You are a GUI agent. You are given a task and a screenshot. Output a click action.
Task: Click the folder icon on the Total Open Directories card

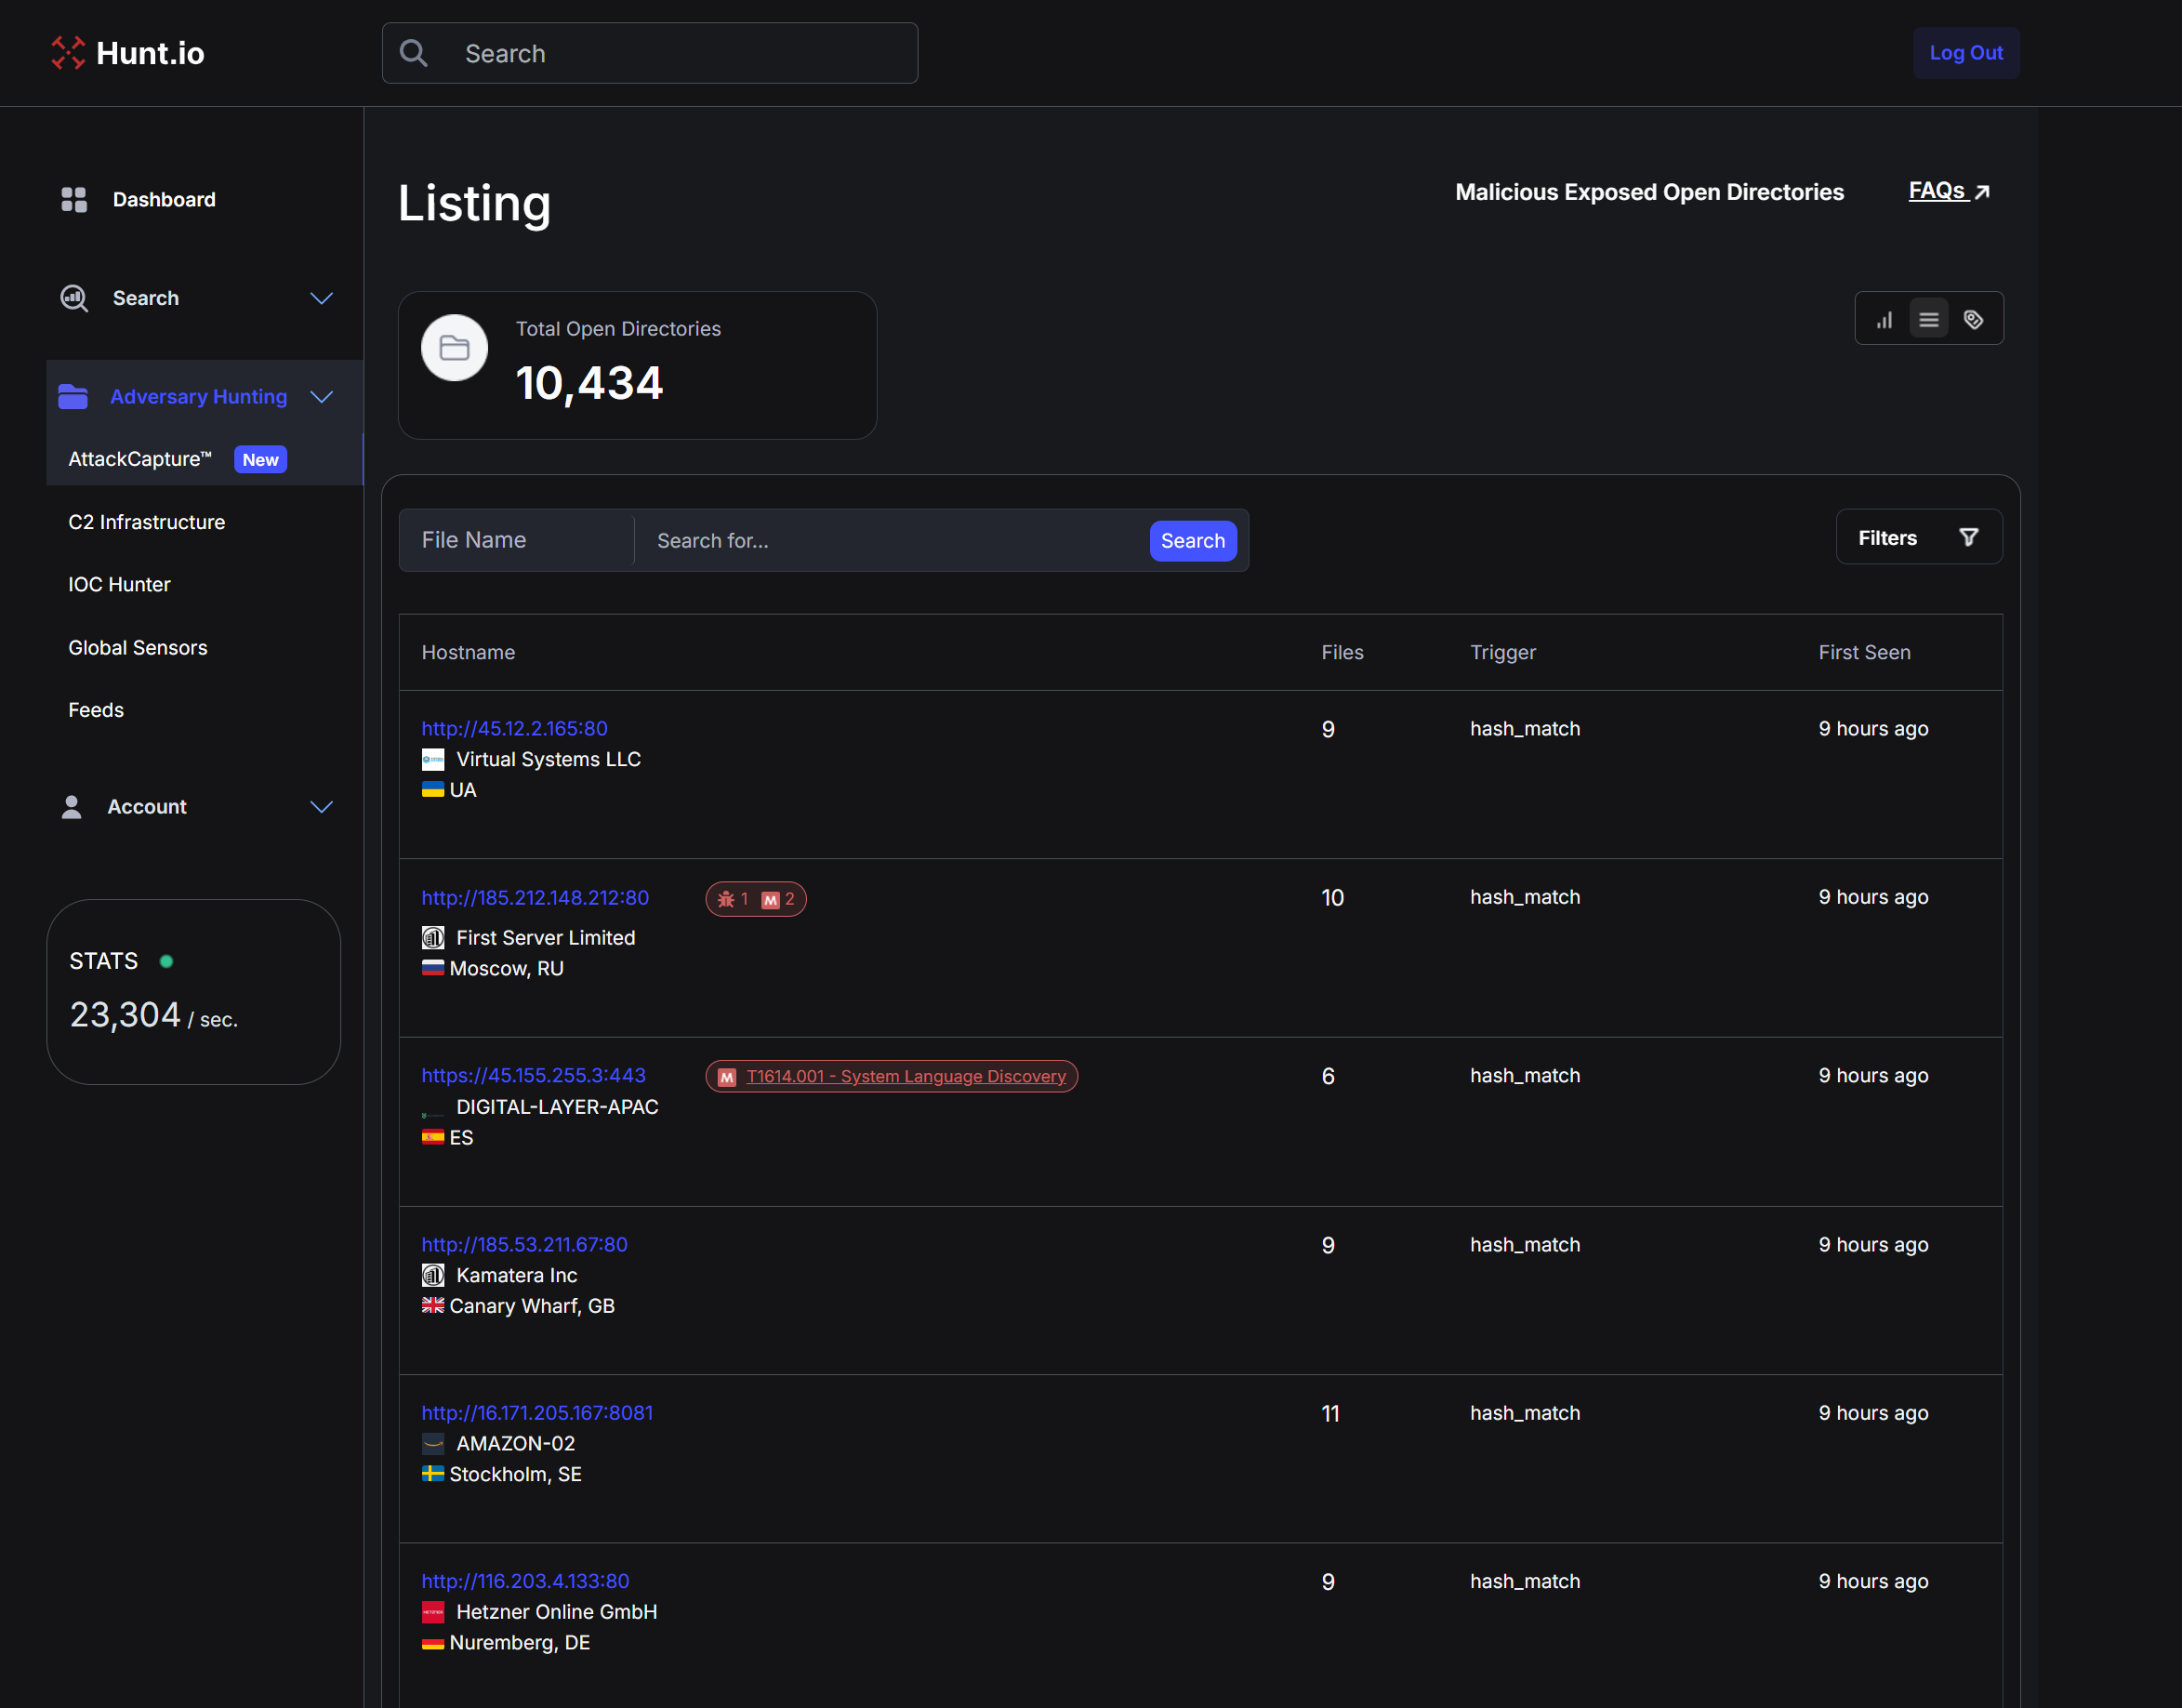point(454,348)
